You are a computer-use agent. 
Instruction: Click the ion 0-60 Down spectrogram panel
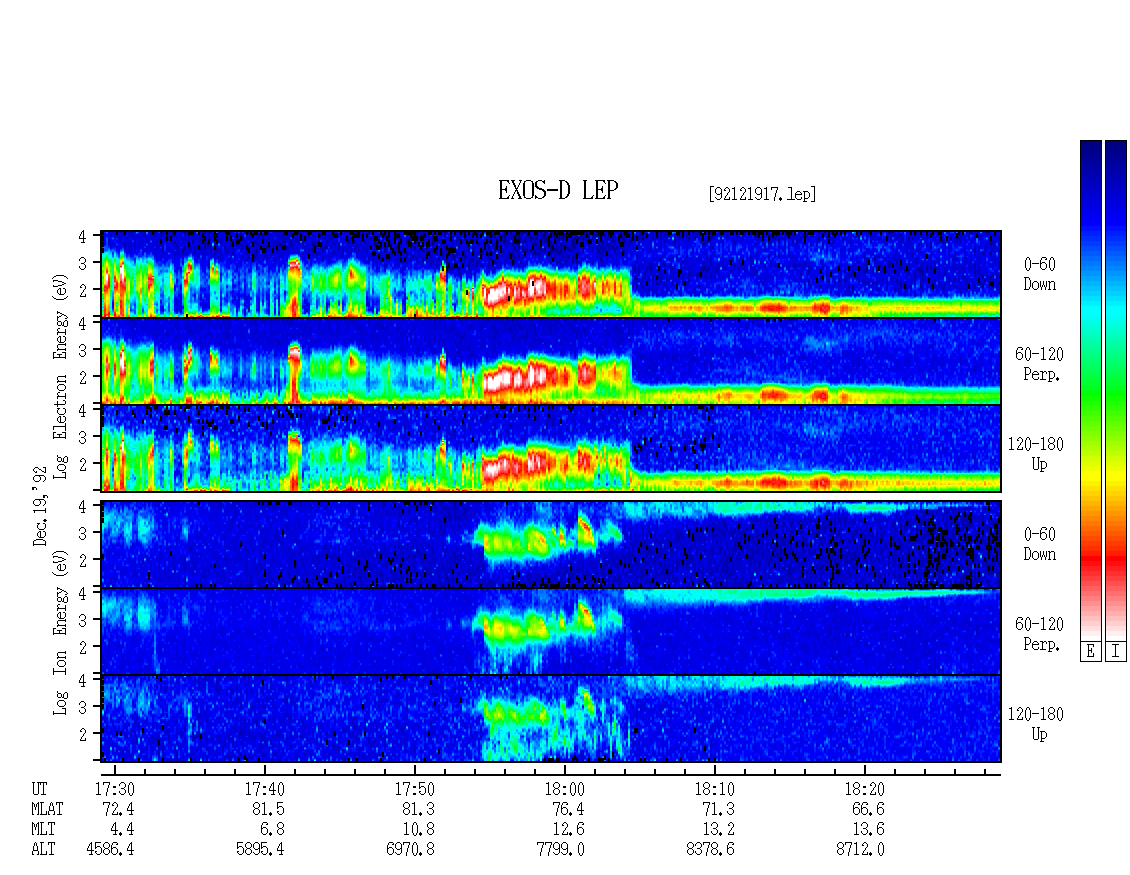pos(551,544)
